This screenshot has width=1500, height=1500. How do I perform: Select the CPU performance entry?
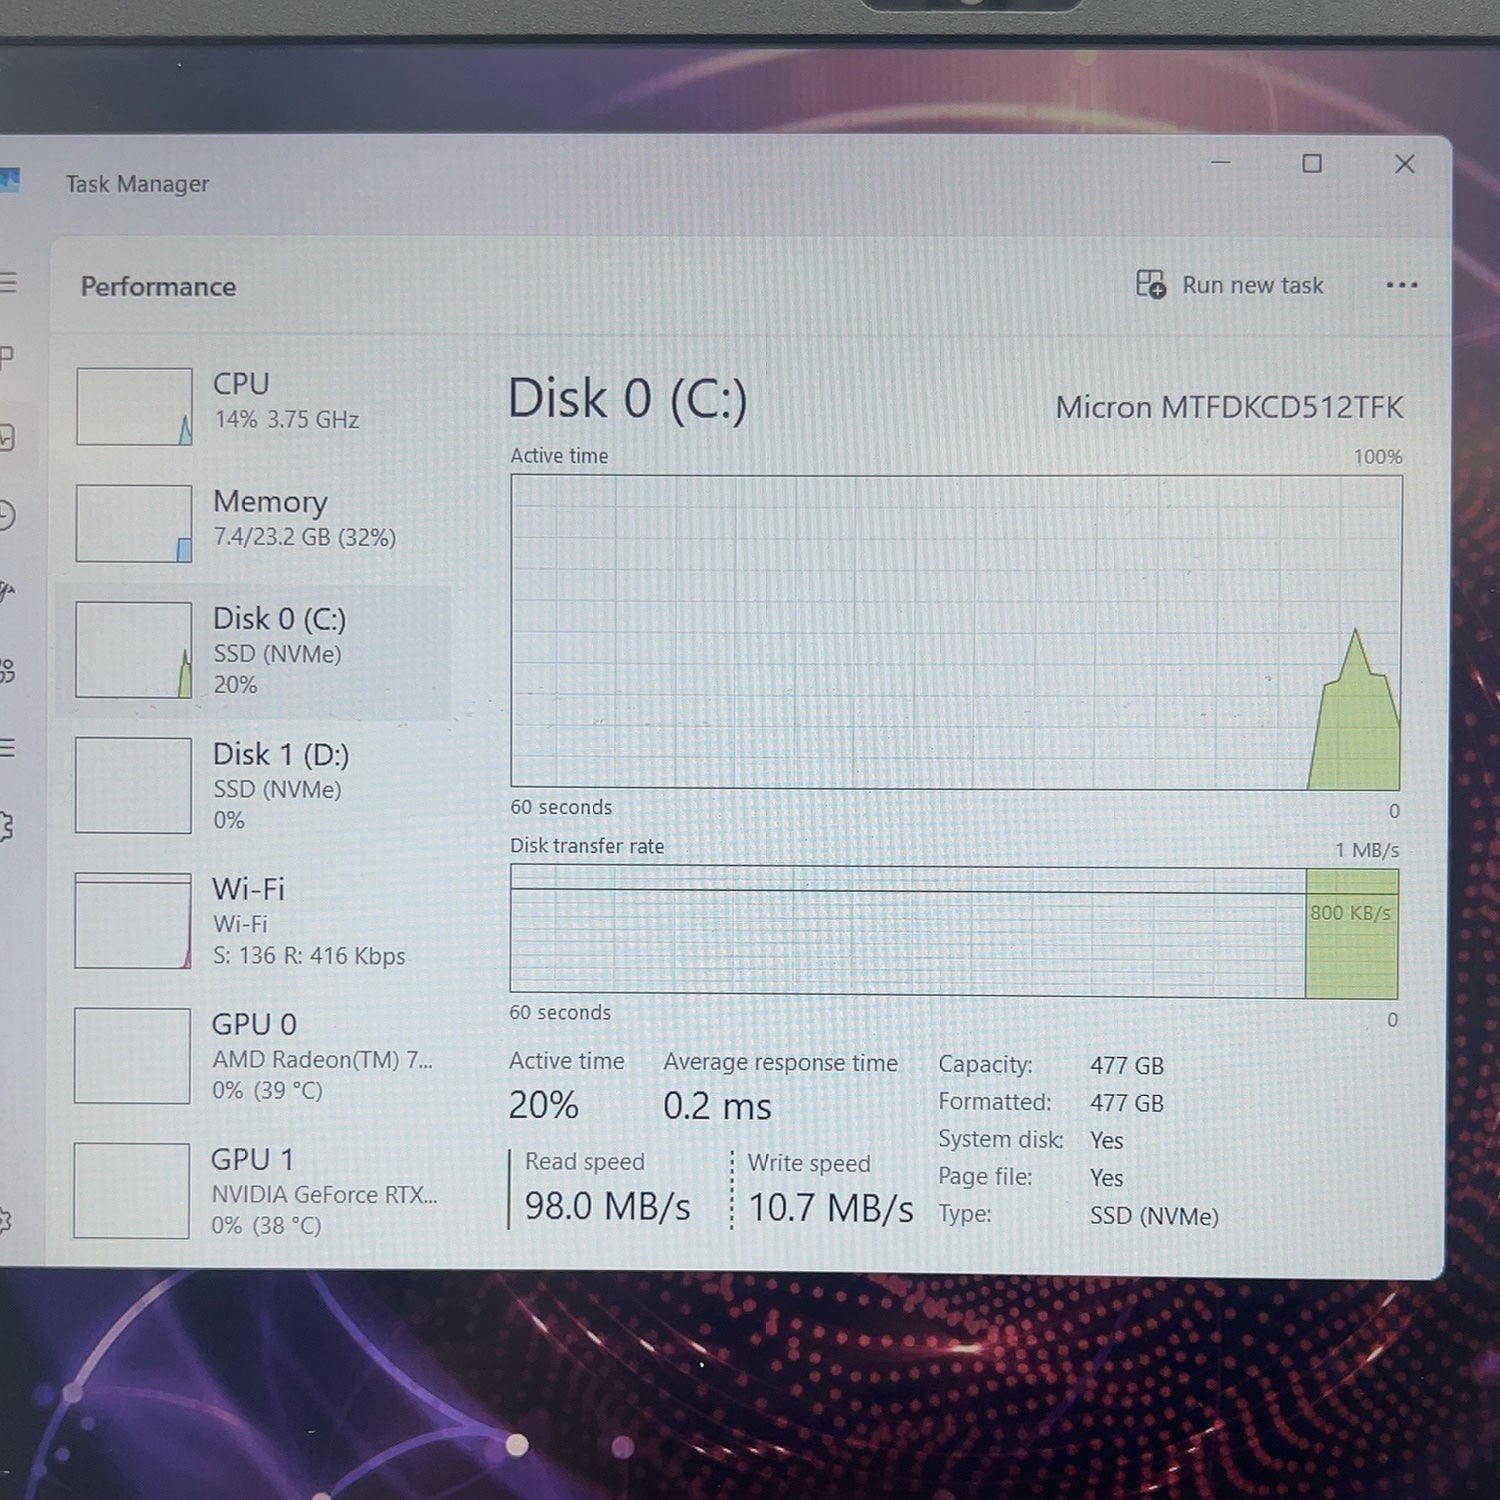(255, 405)
